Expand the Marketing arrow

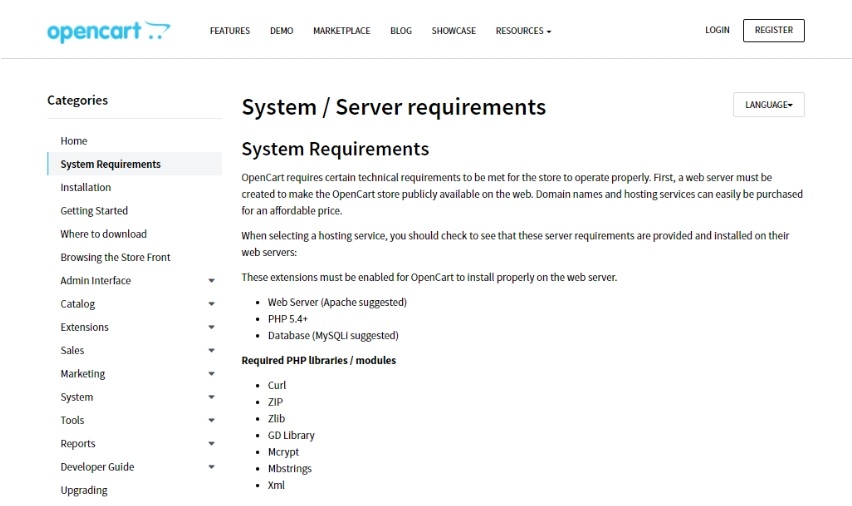click(x=211, y=374)
